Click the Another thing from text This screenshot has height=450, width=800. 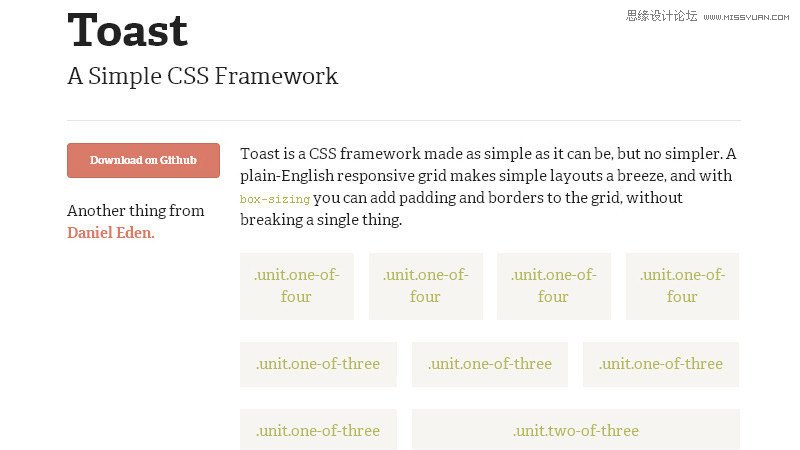pyautogui.click(x=135, y=211)
